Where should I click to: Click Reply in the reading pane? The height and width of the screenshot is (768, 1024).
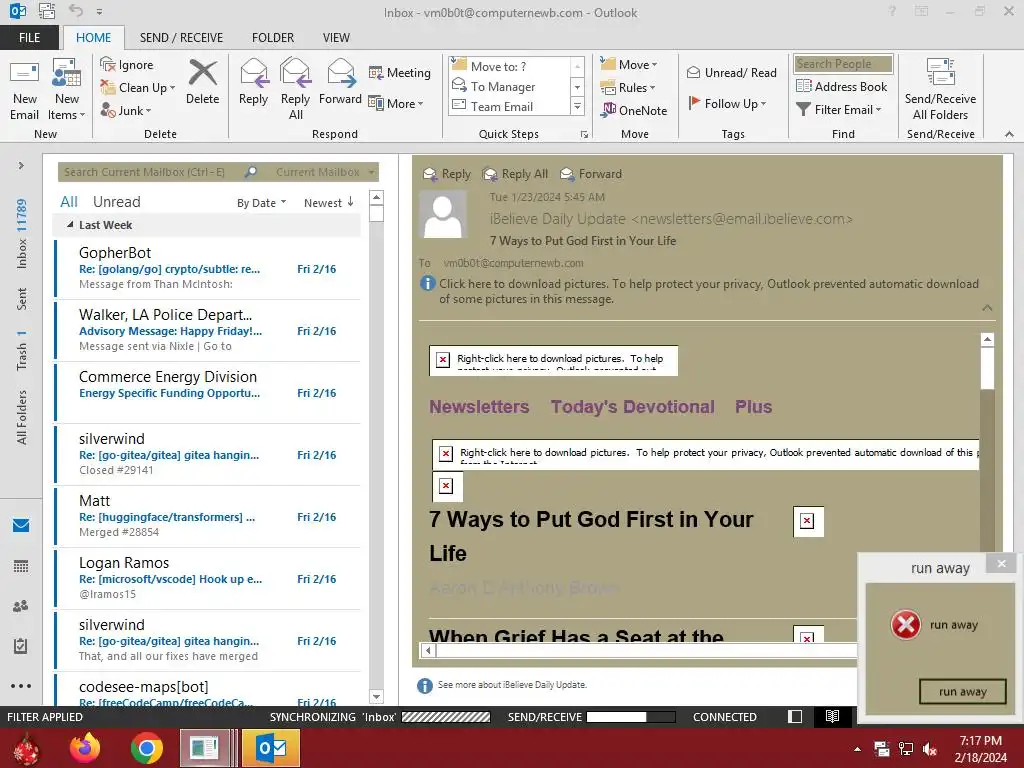447,174
